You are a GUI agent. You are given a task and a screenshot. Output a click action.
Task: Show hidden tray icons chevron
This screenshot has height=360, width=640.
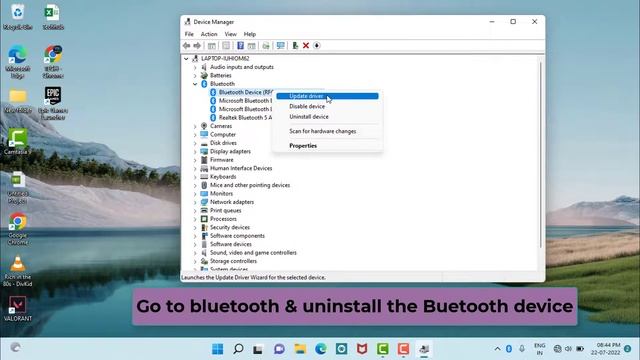pos(497,349)
